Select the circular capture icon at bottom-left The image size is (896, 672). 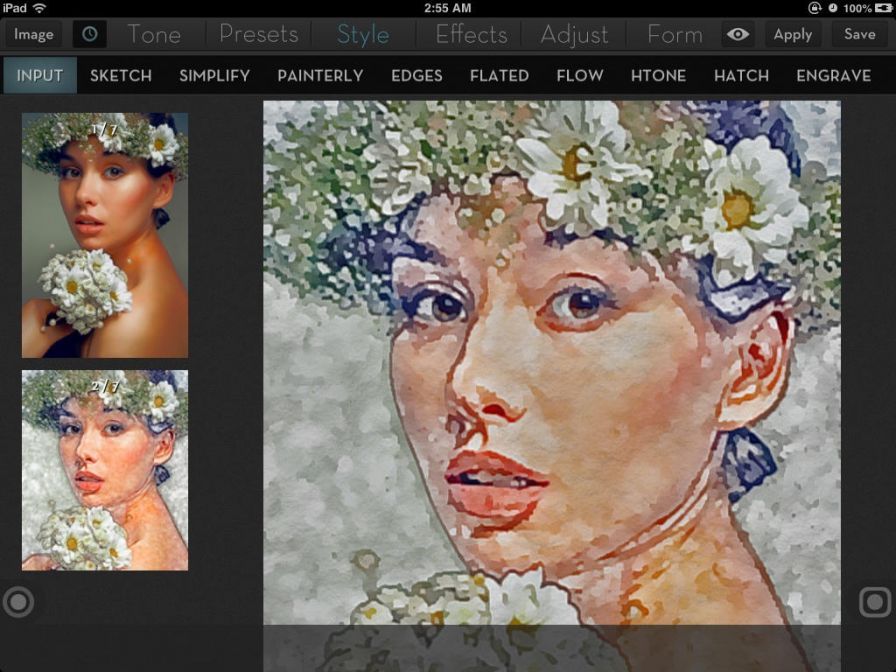(18, 602)
